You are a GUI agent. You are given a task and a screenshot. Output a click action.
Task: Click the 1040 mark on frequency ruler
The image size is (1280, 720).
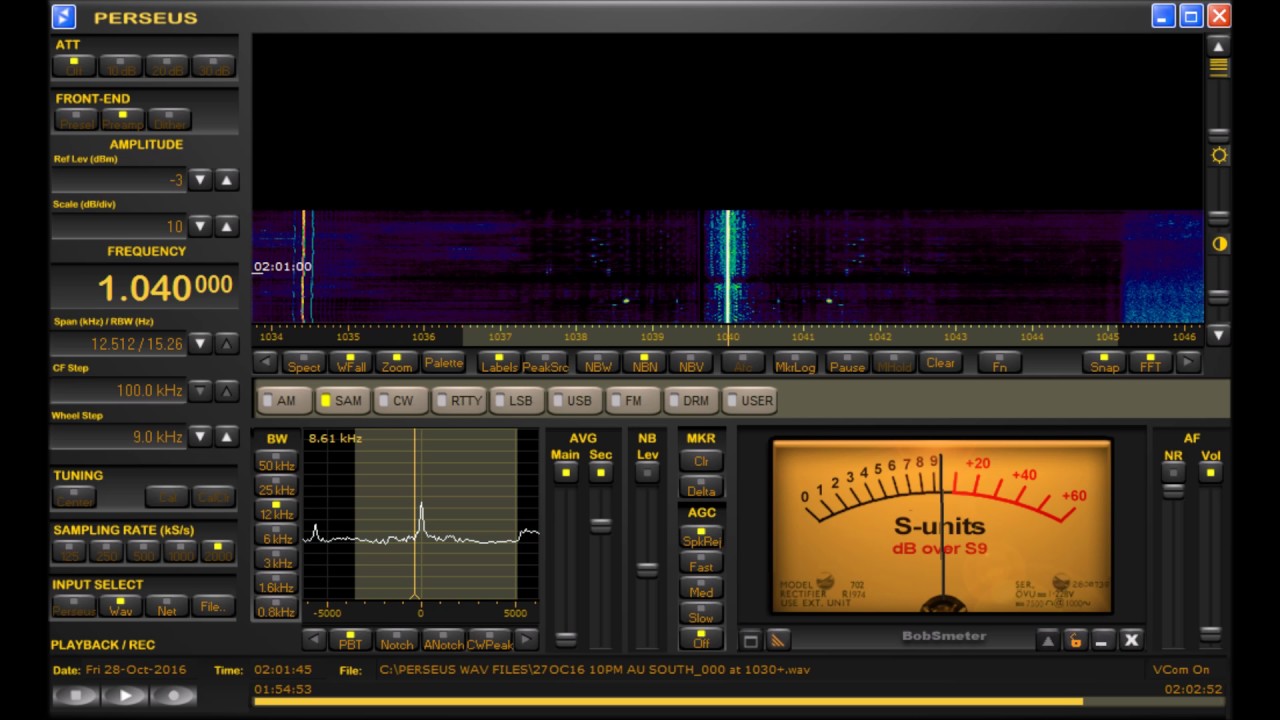(x=728, y=336)
